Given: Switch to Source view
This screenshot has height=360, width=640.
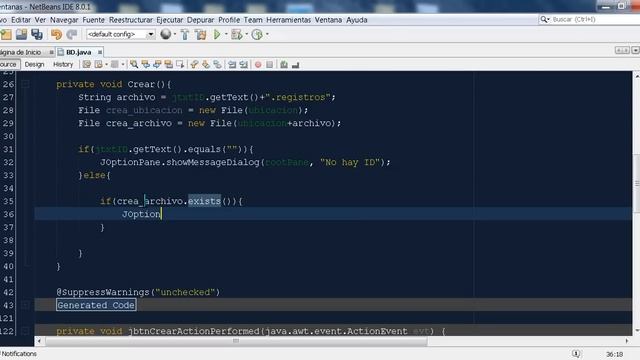Looking at the screenshot, I should [9, 64].
